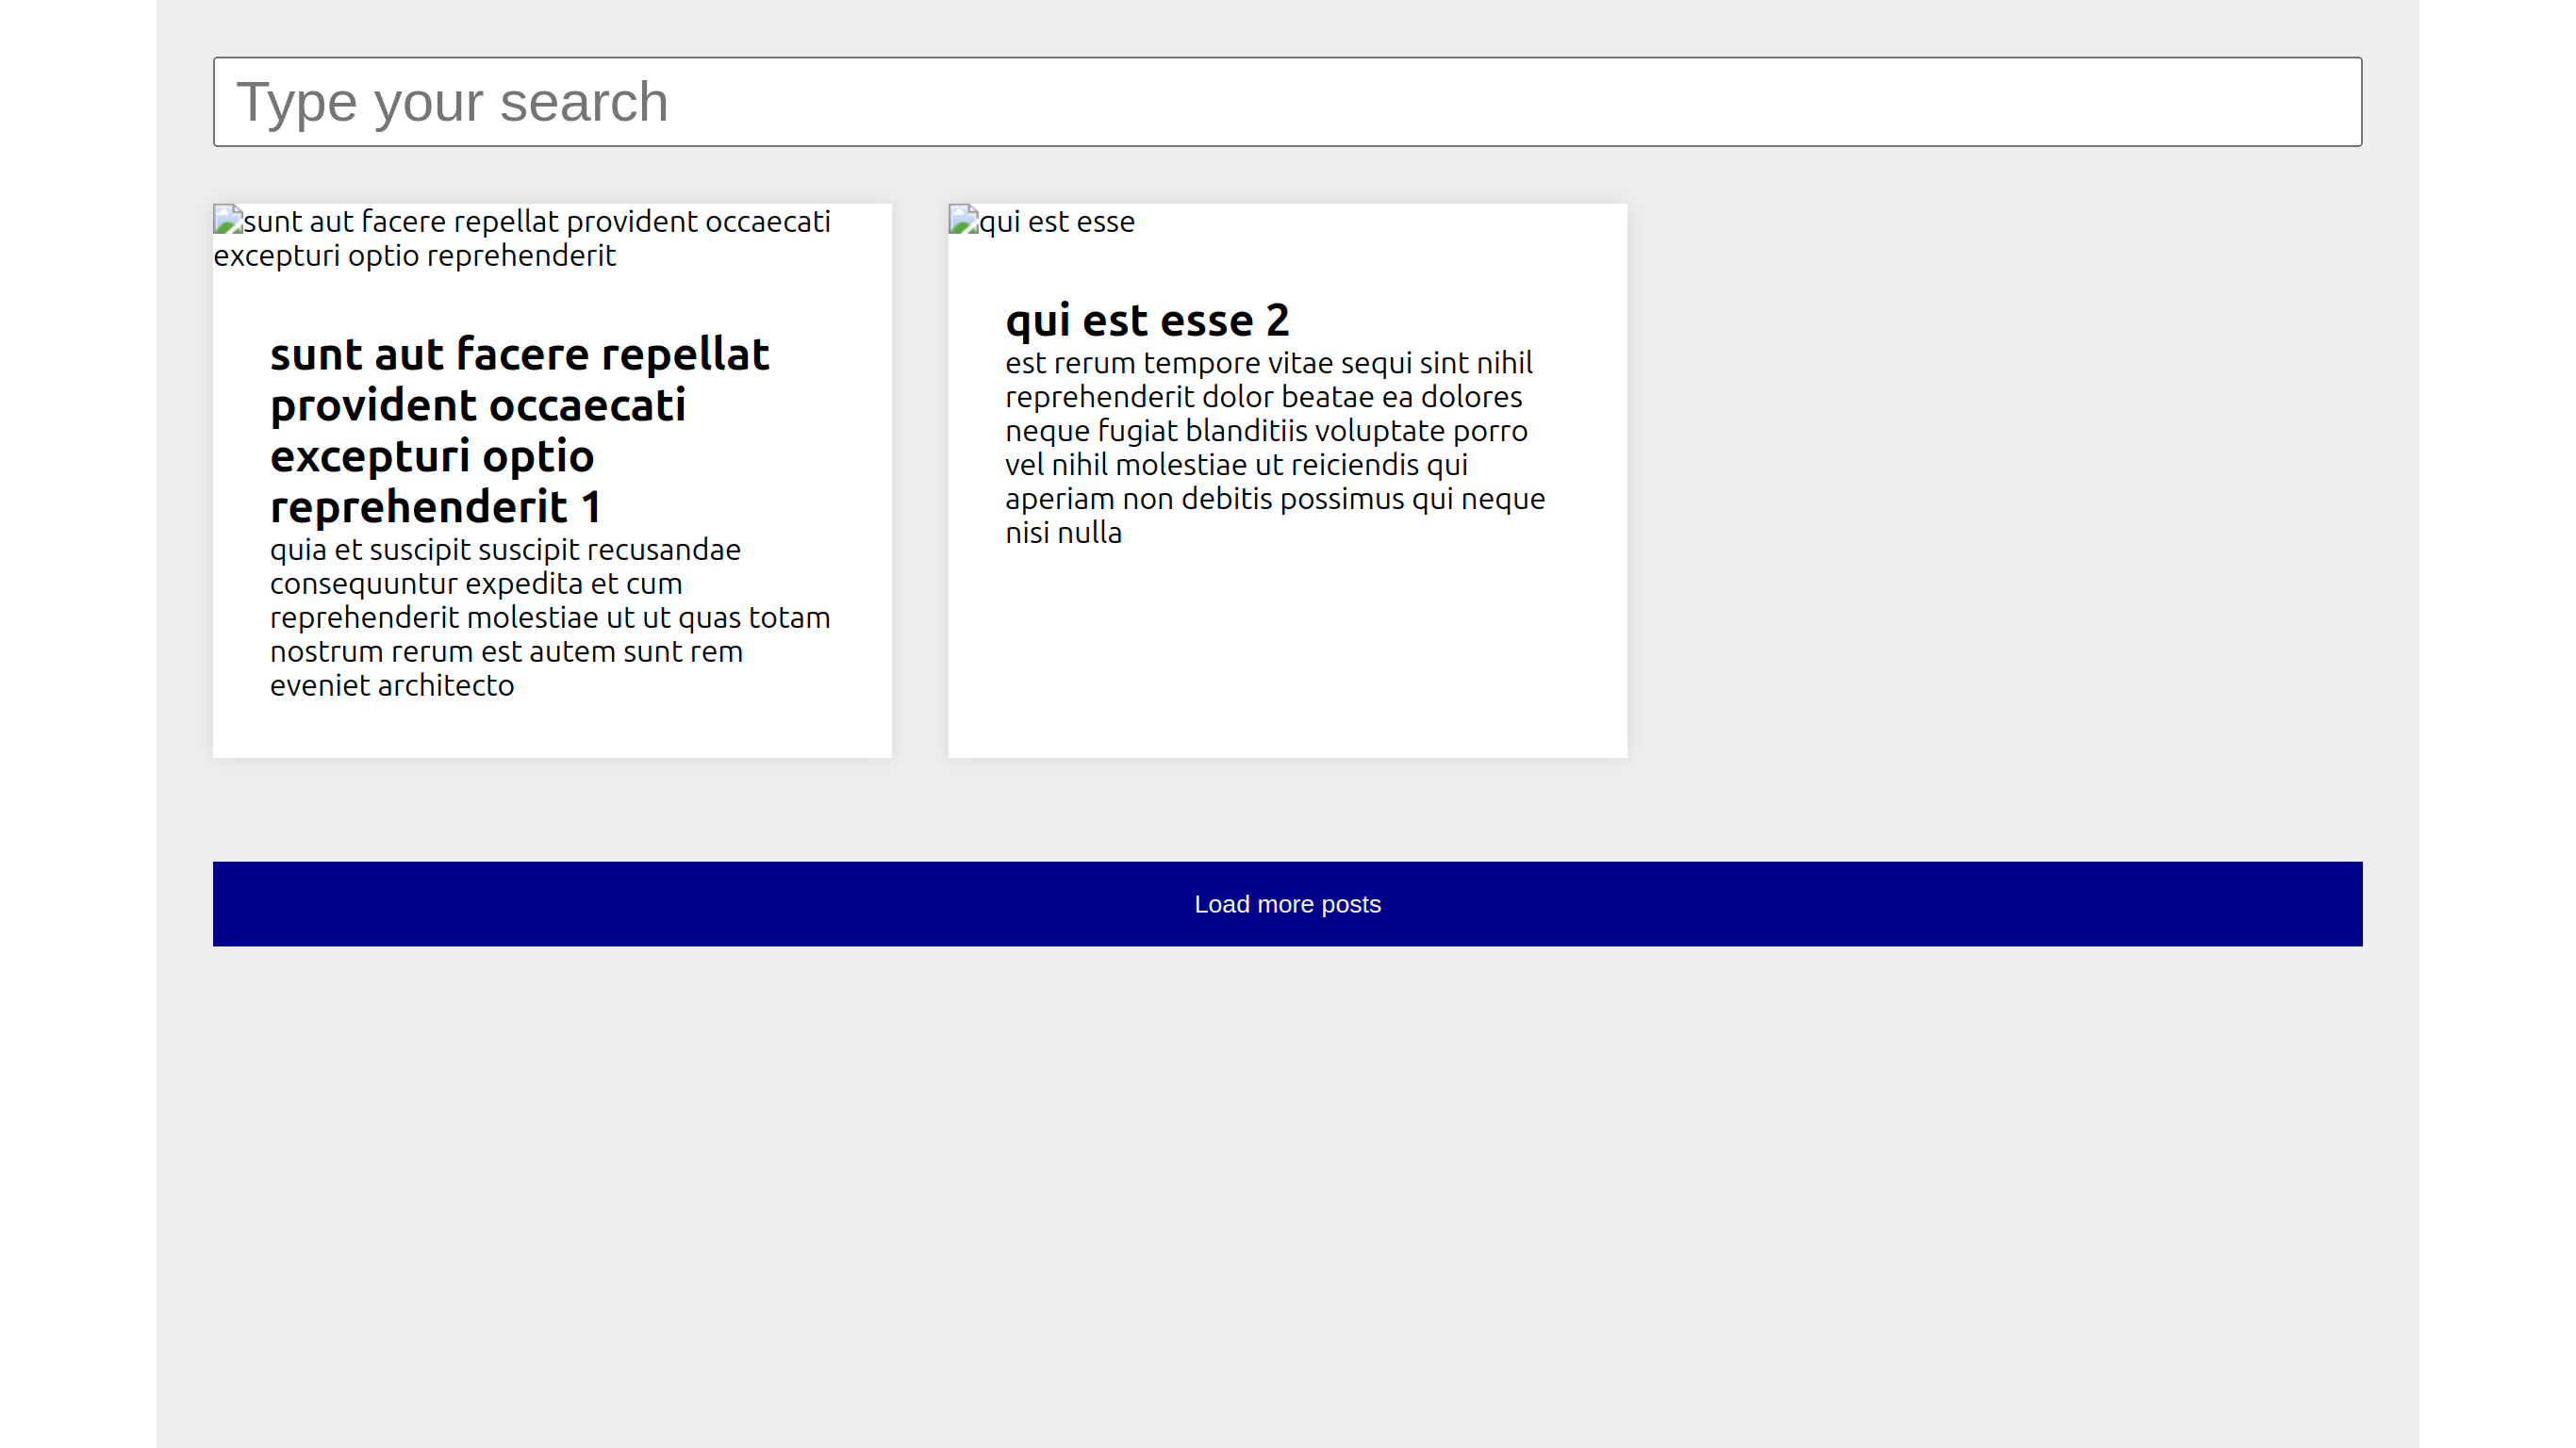Click line "nostrum rerum est autem sunt rem"
This screenshot has width=2576, height=1448.
[x=505, y=651]
